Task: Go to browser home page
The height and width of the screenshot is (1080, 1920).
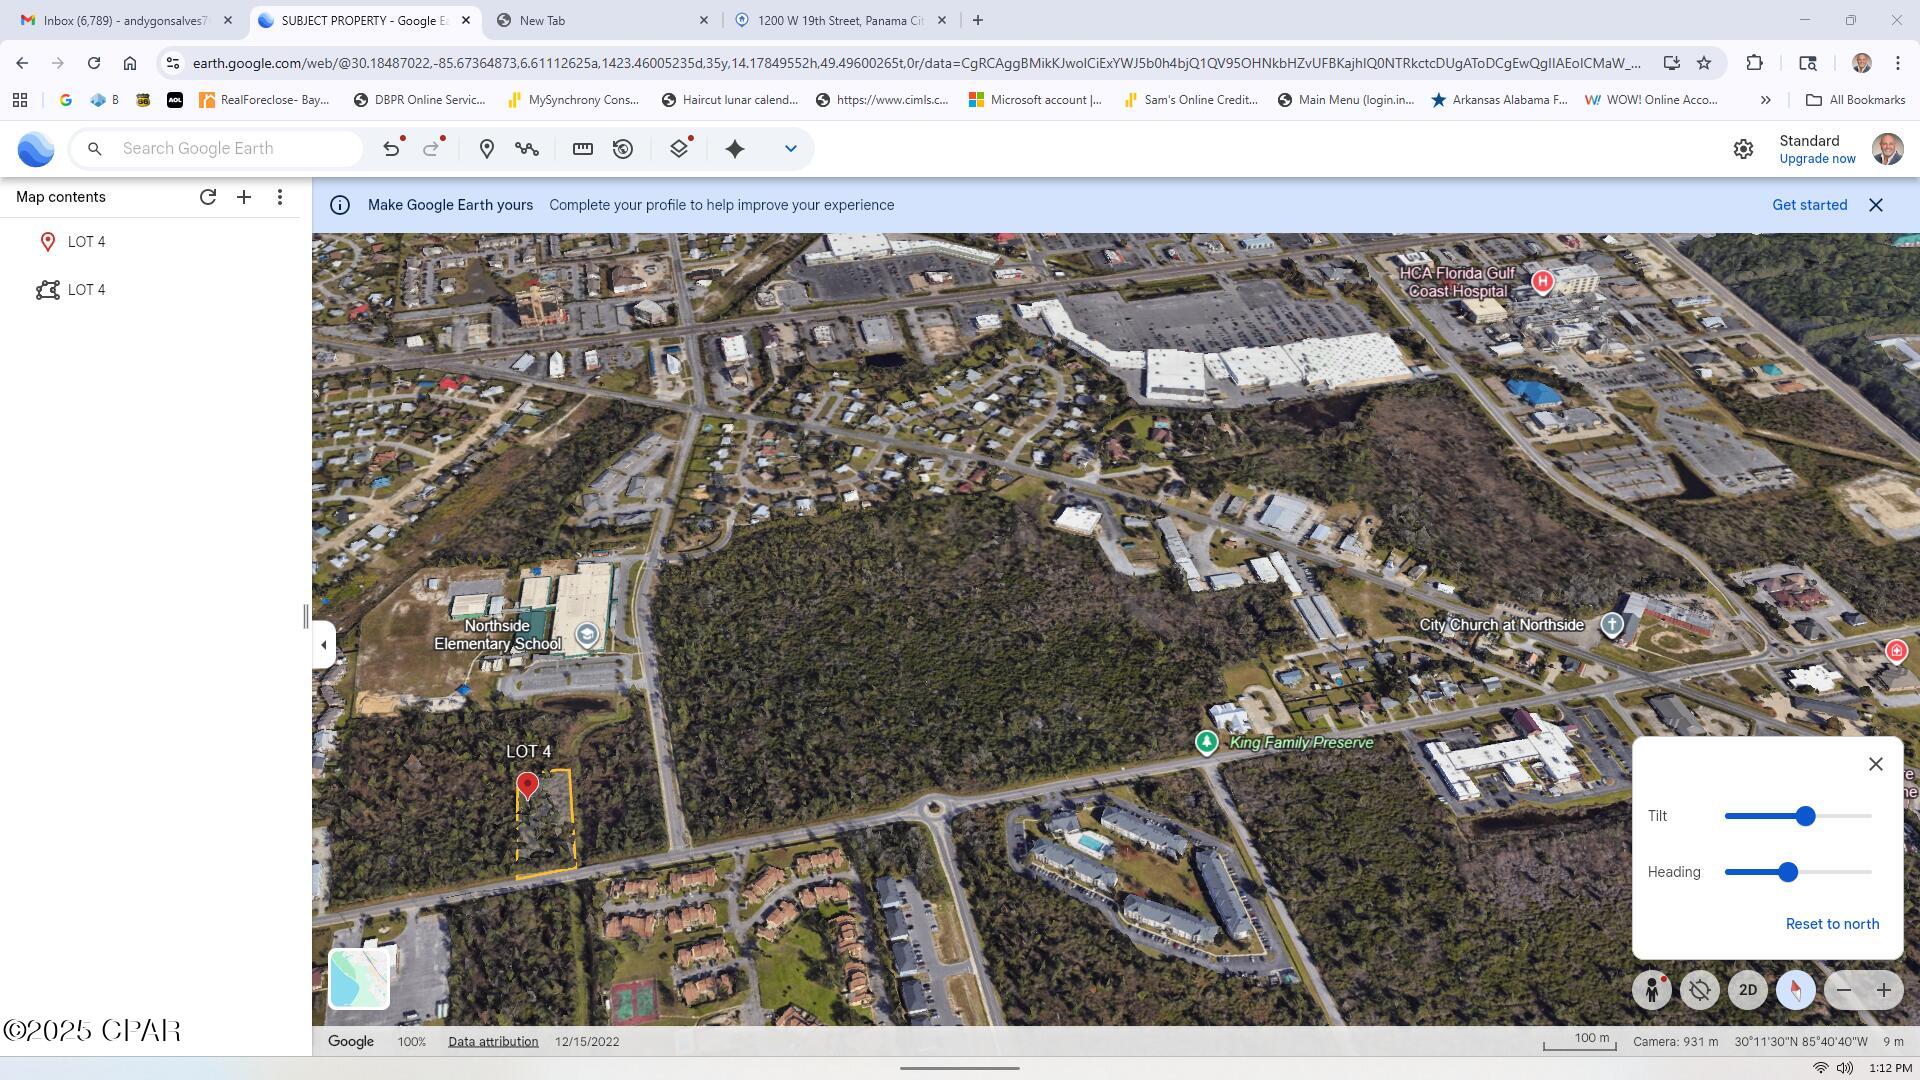Action: click(x=130, y=63)
